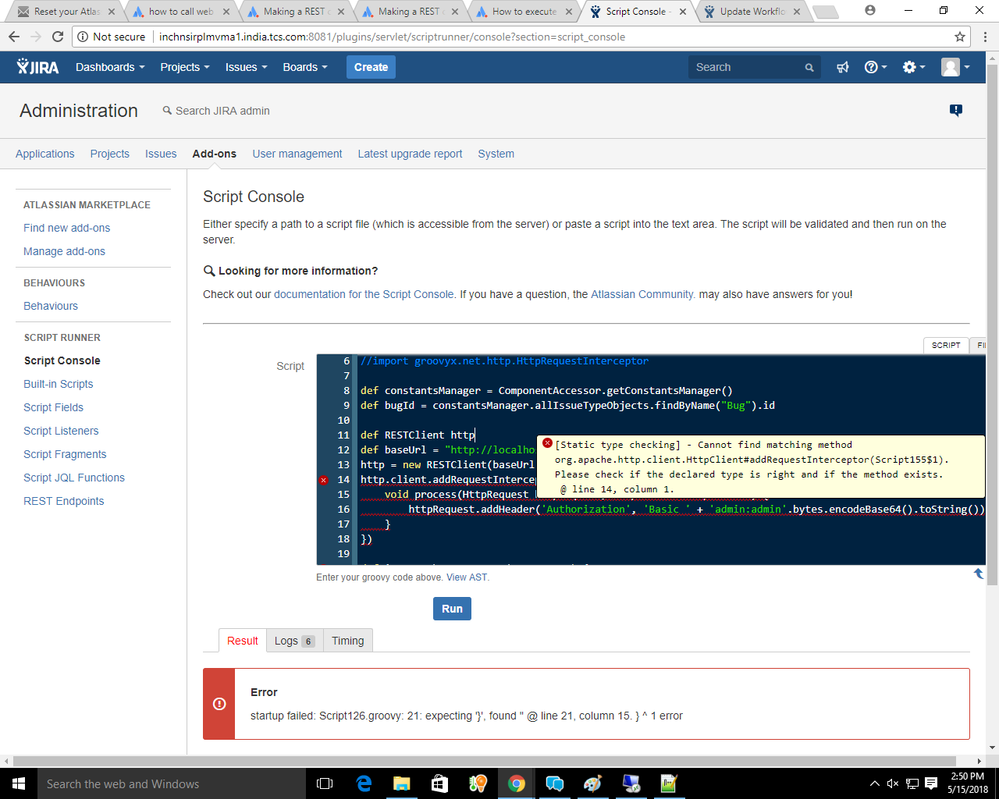Click the horizontal page scrollbar
Screen dimensions: 999x799
(x=484, y=761)
